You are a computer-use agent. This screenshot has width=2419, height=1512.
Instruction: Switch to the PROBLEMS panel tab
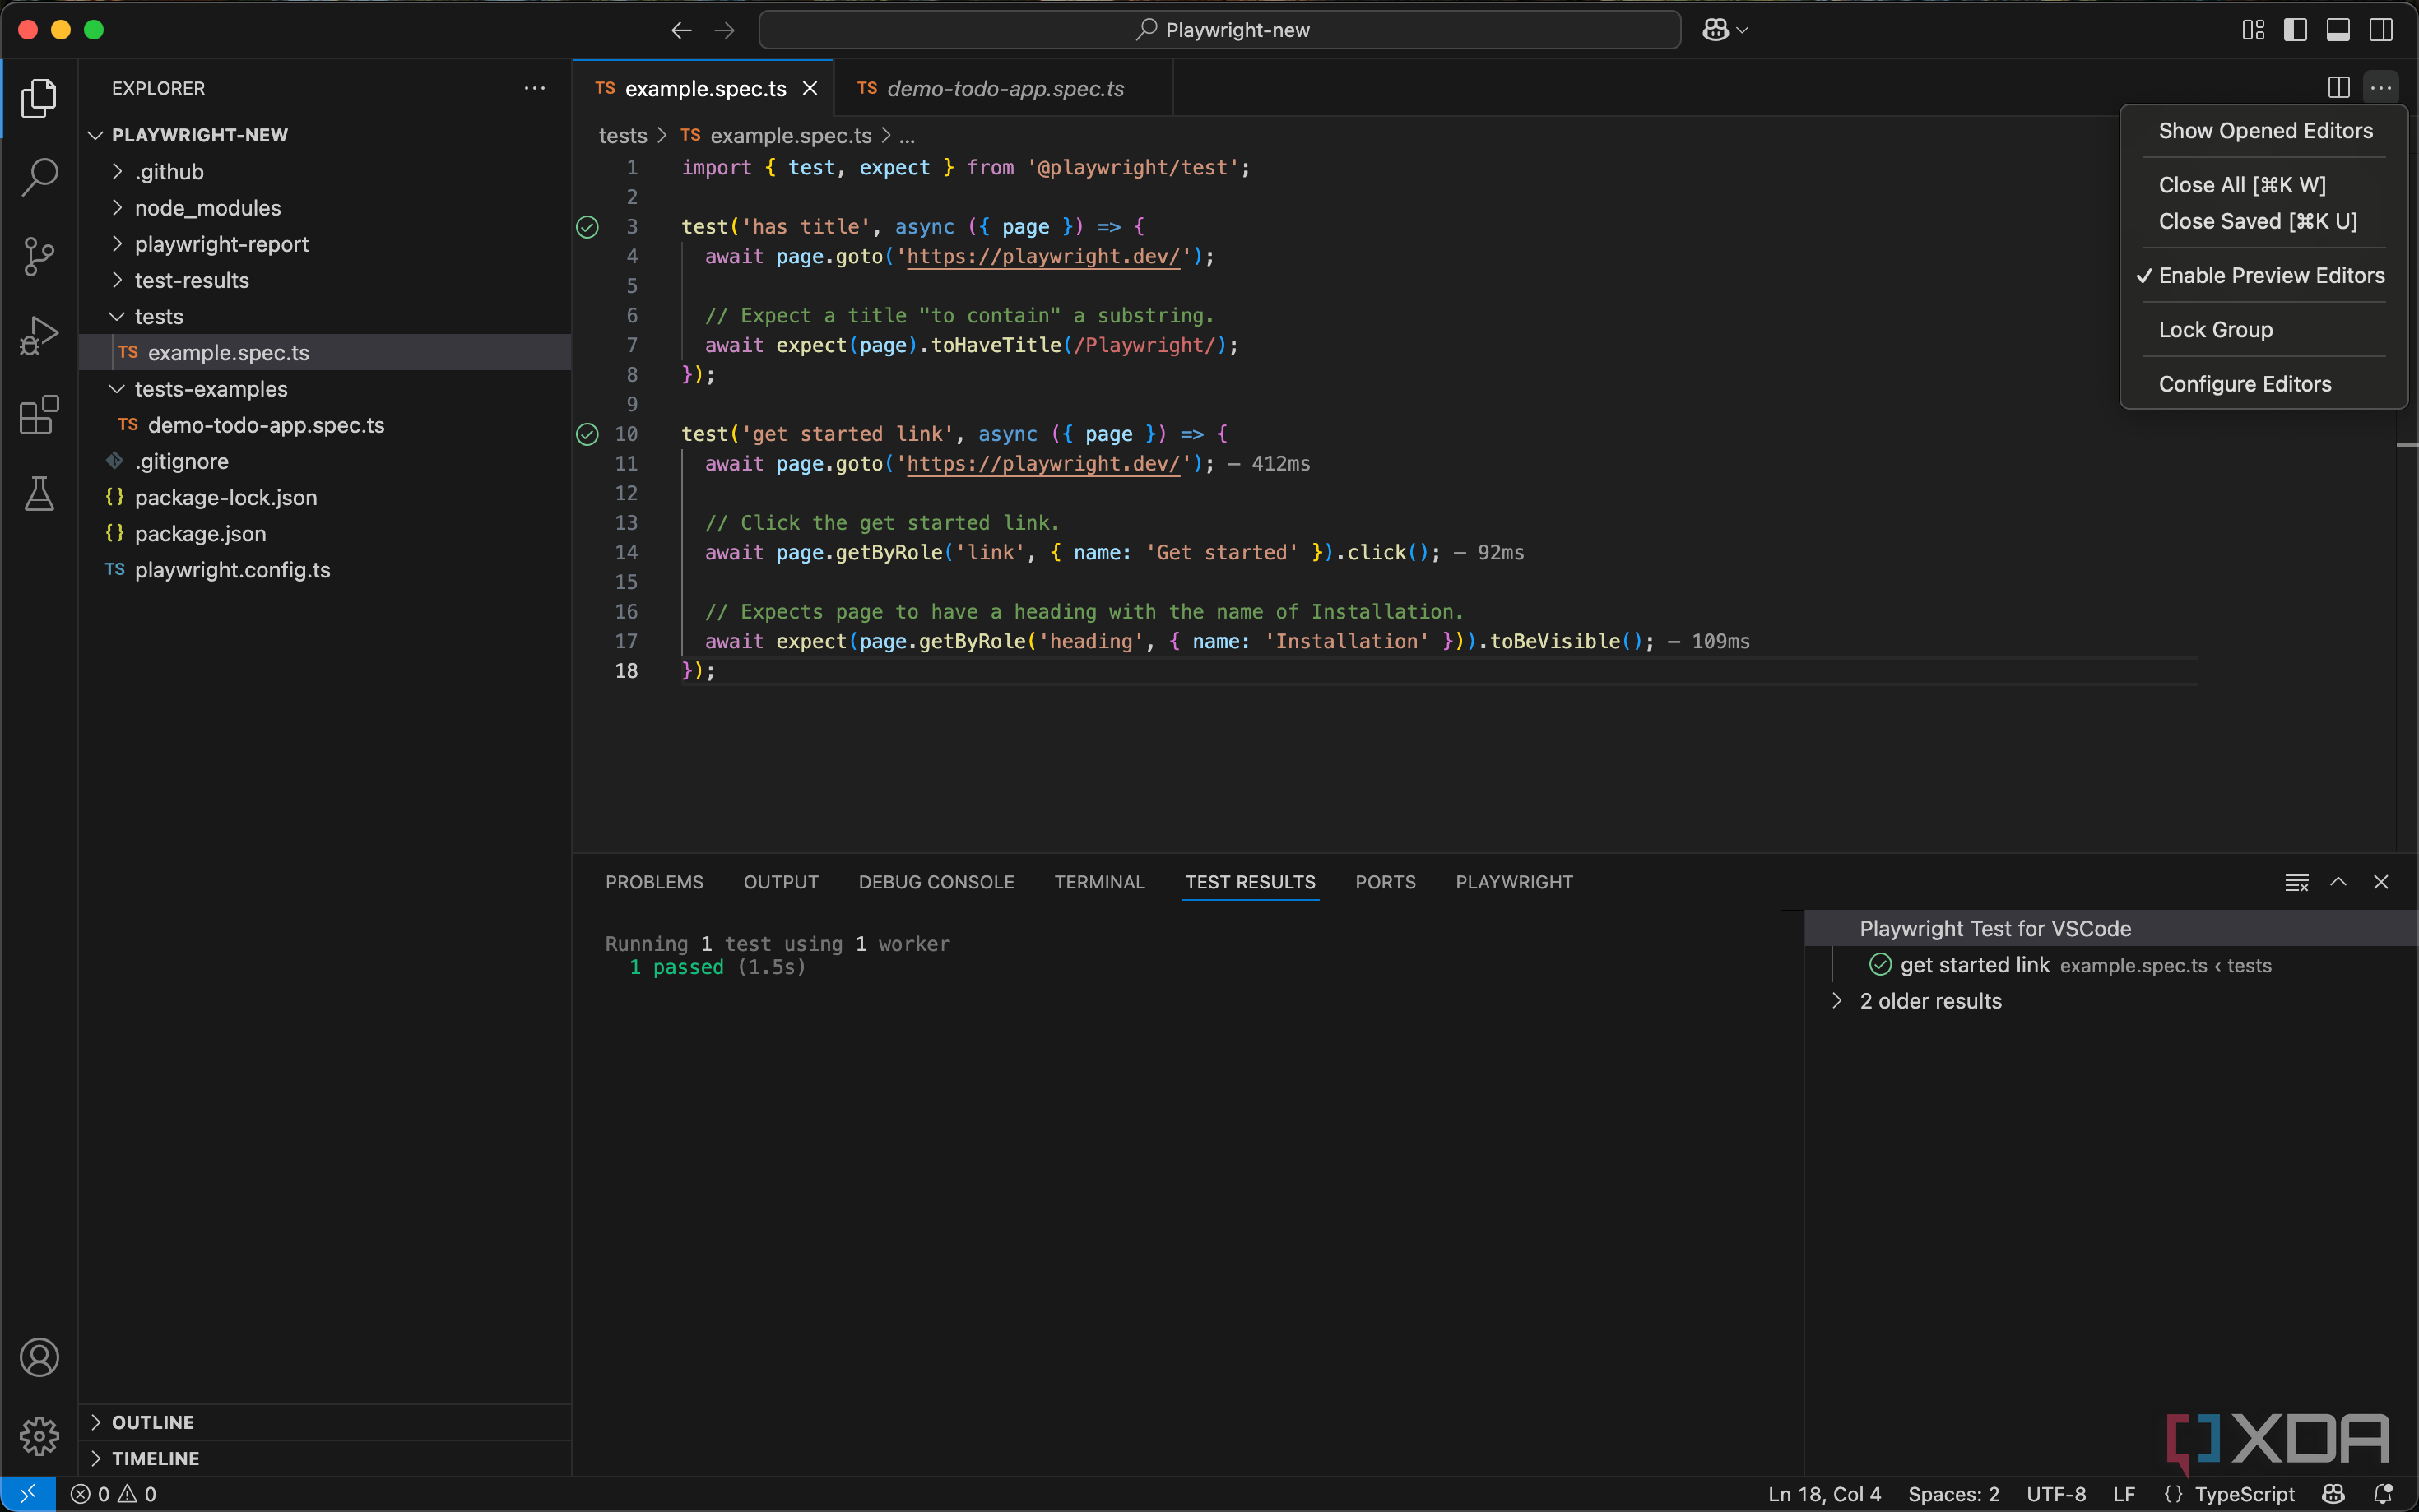click(654, 882)
